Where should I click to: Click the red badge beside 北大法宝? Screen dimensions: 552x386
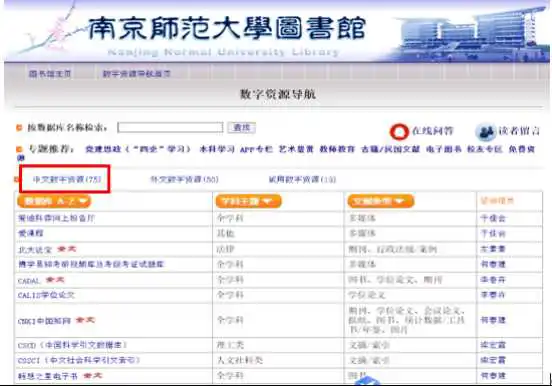[x=67, y=249]
